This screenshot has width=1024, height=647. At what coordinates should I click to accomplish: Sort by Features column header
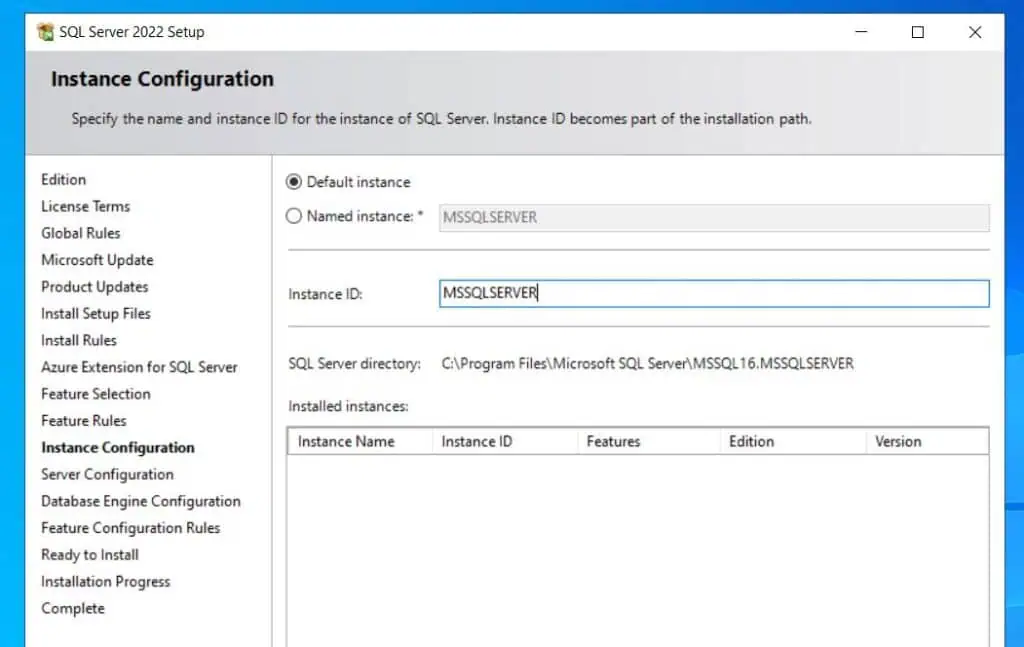click(x=649, y=441)
